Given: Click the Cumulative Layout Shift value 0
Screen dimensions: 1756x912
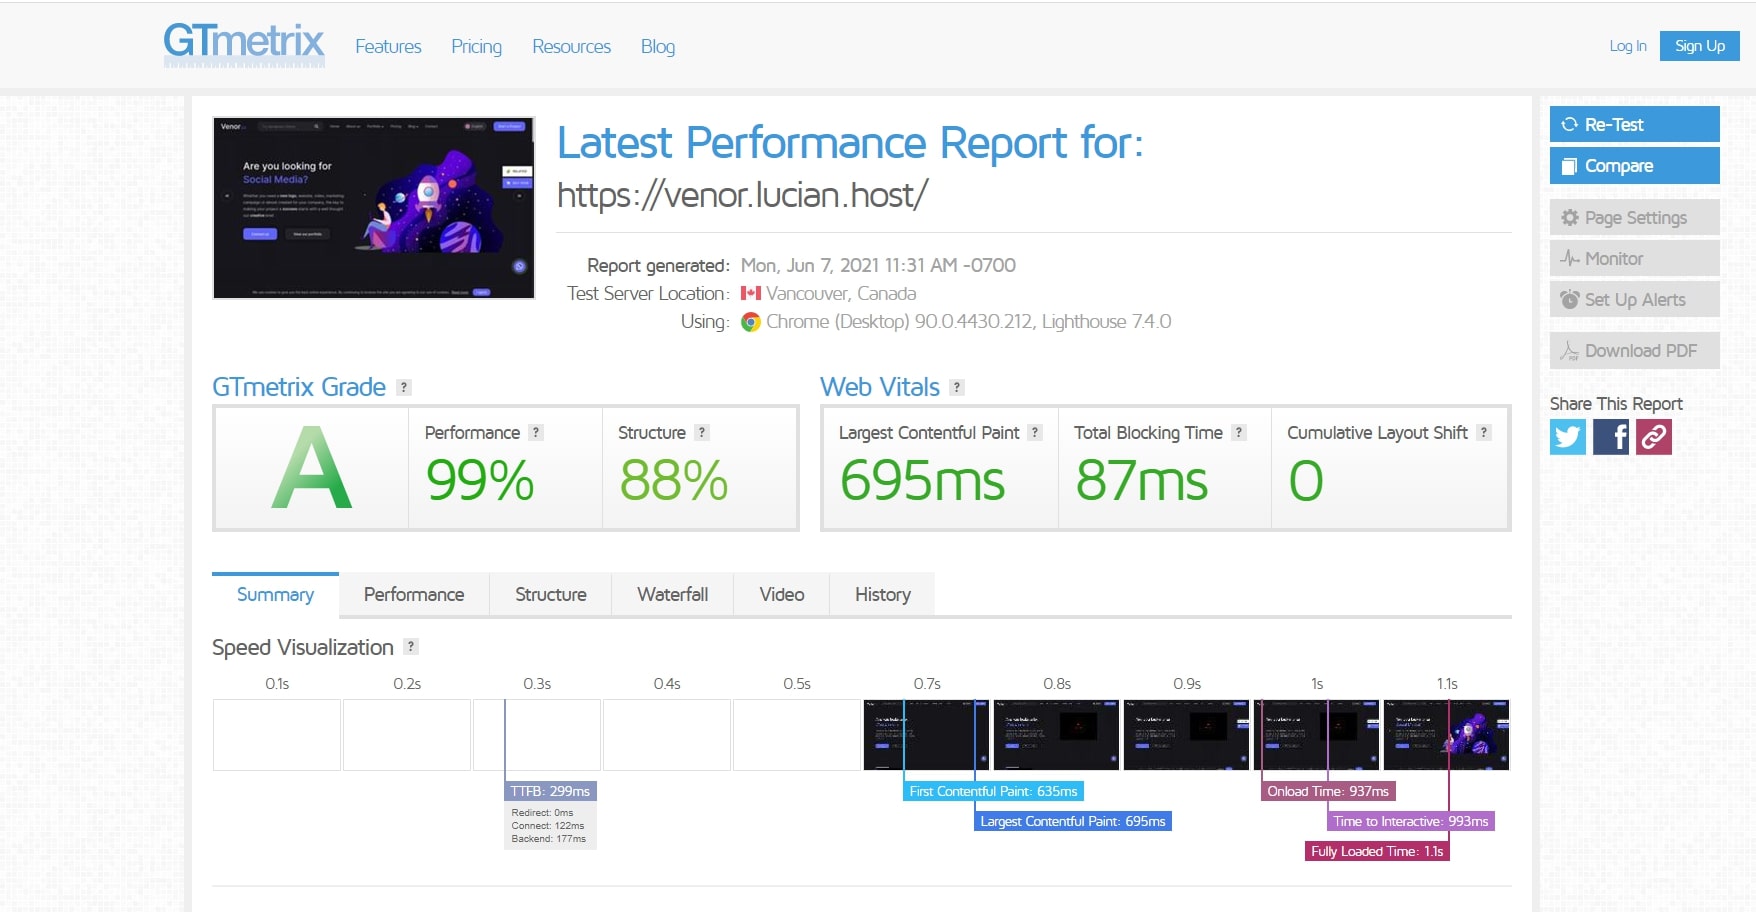Looking at the screenshot, I should pyautogui.click(x=1306, y=480).
